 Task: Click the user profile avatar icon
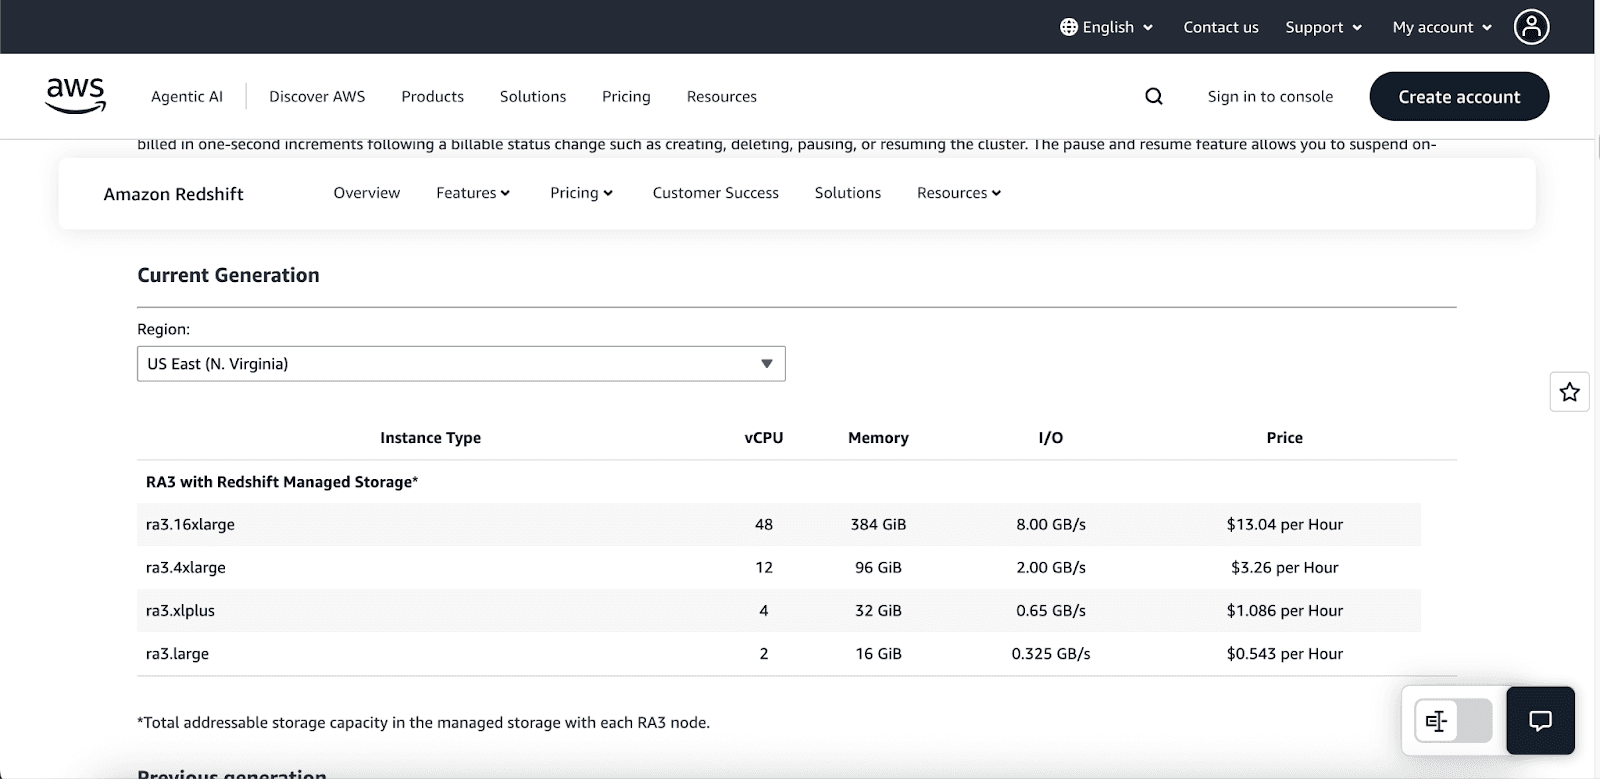[1531, 27]
